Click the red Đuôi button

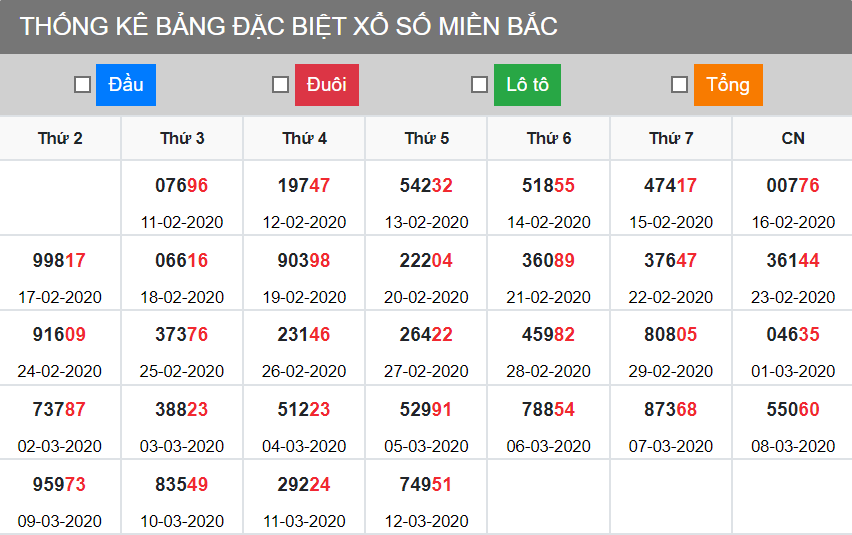tap(326, 85)
